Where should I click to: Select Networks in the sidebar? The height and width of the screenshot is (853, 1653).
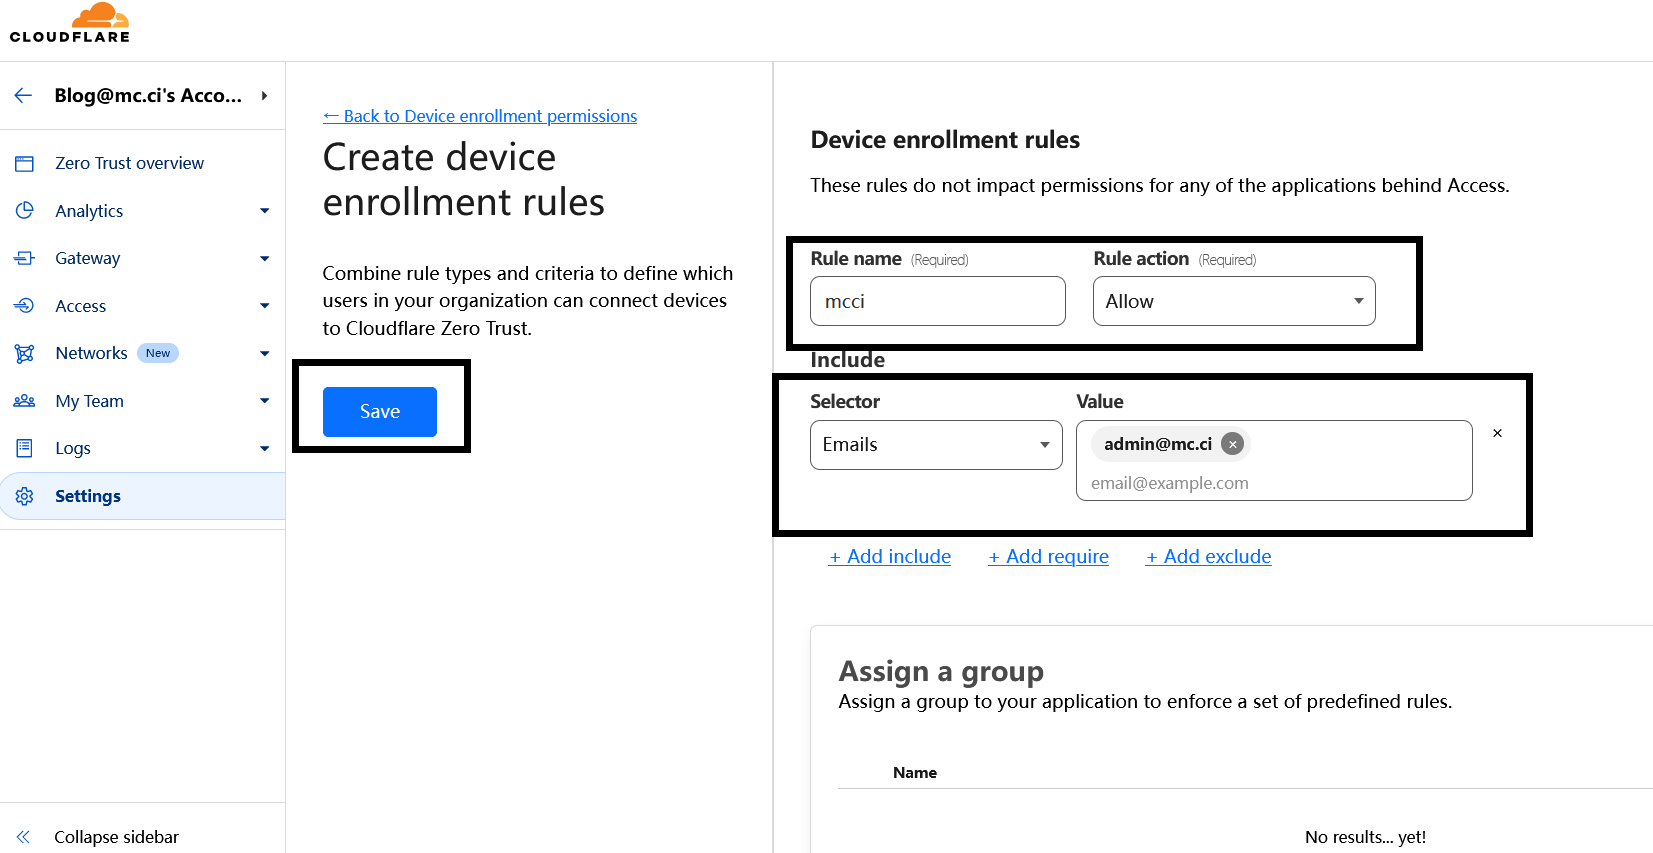tap(91, 353)
